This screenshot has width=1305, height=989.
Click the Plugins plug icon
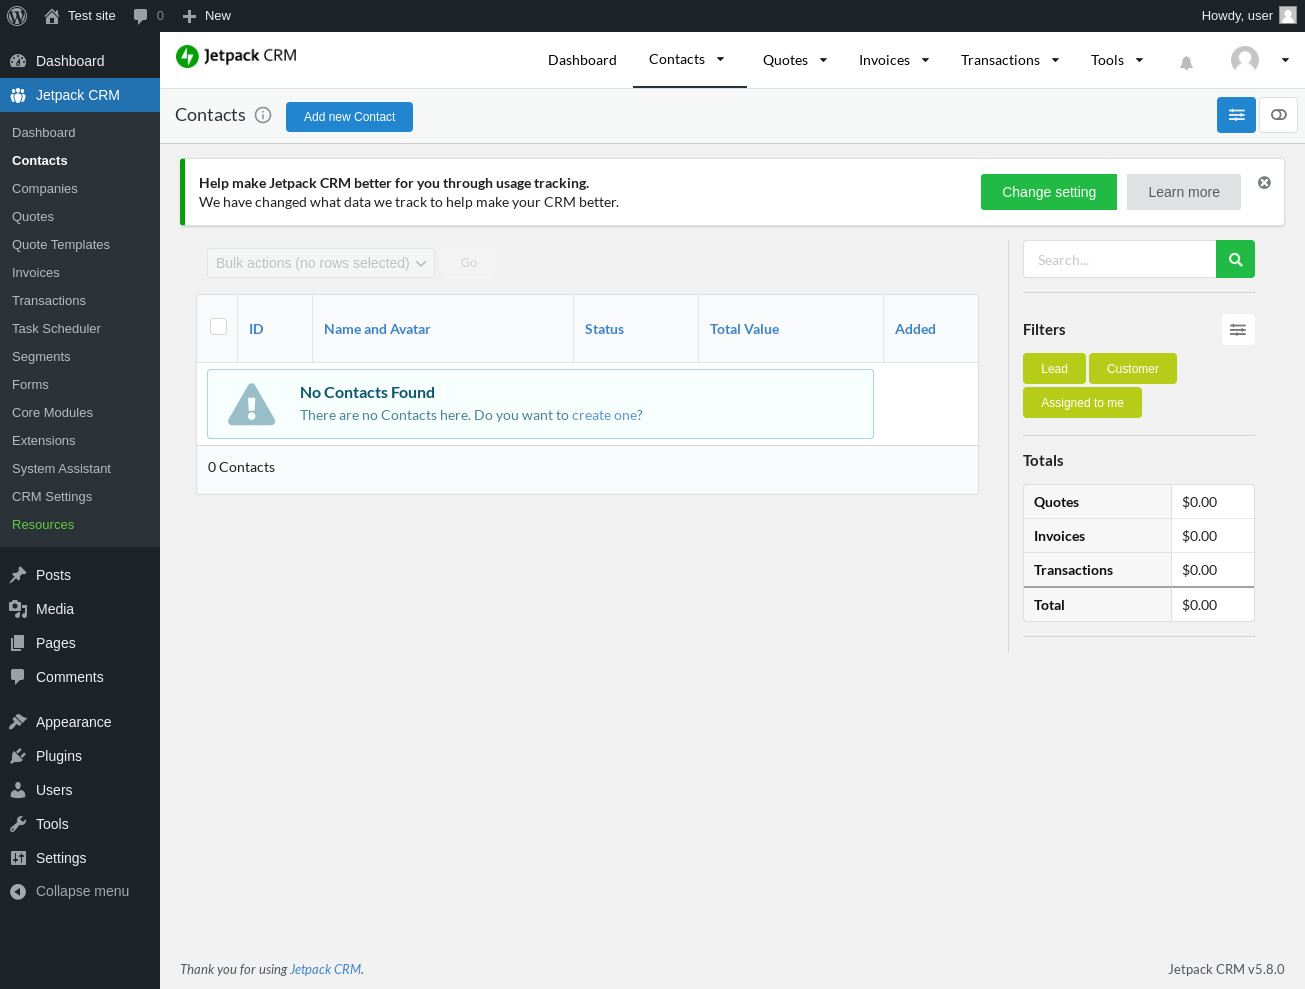click(x=18, y=756)
